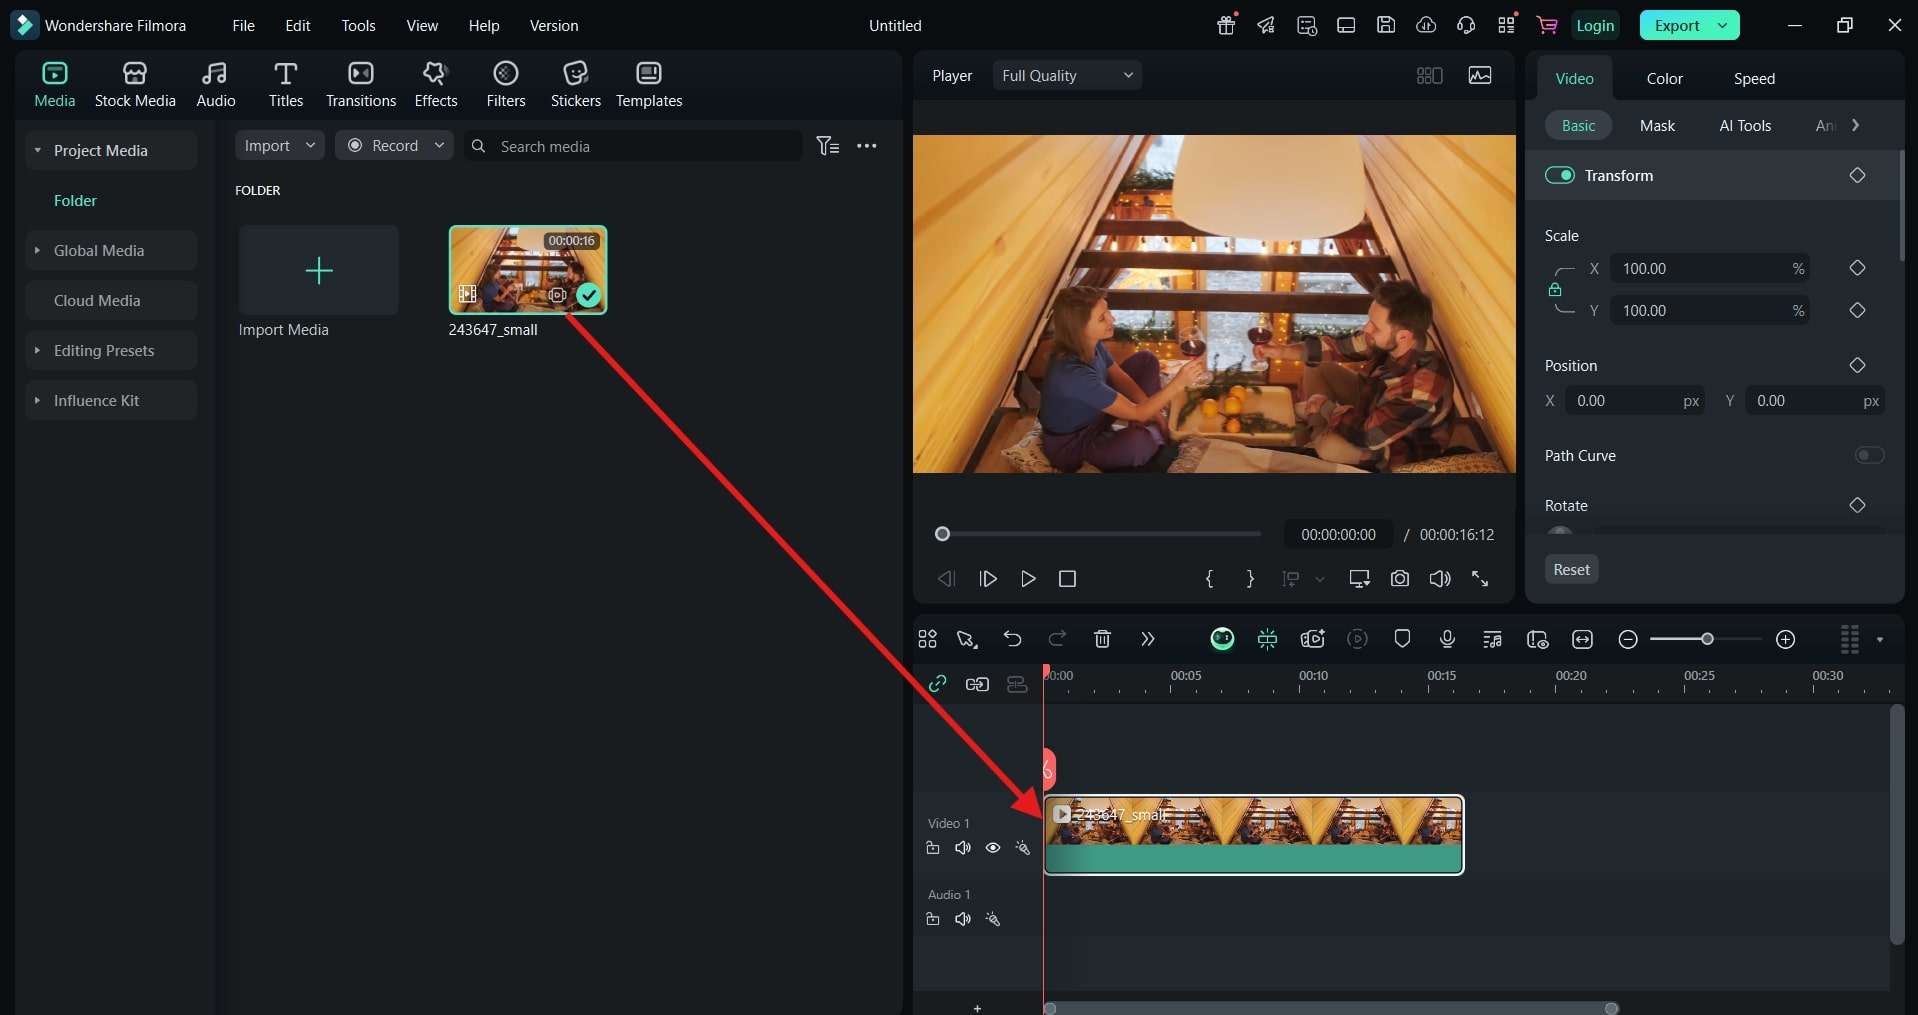Open the Cloud Media section
The height and width of the screenshot is (1015, 1918).
(111, 300)
